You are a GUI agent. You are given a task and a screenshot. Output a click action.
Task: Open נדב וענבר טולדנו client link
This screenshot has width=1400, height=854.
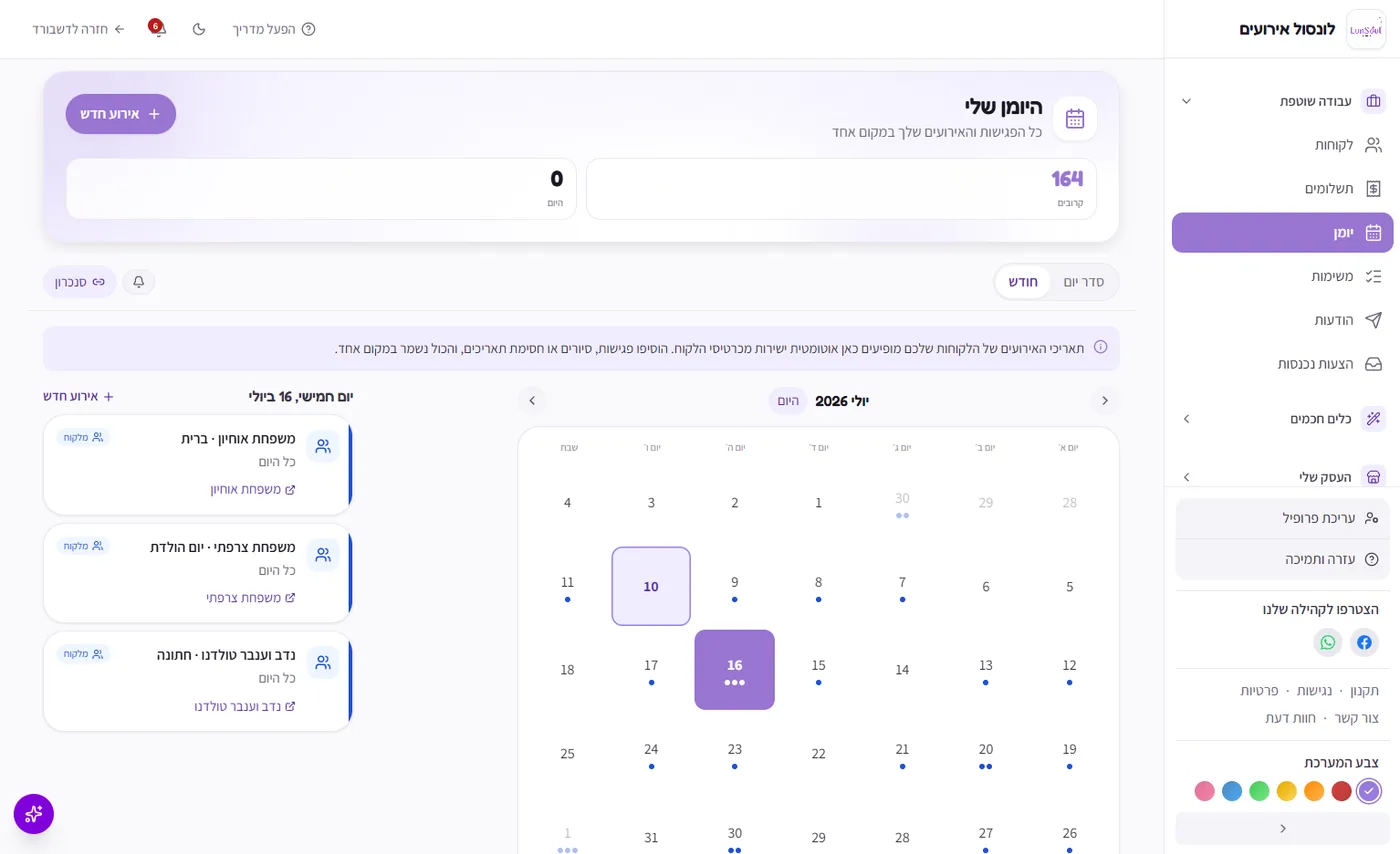245,707
